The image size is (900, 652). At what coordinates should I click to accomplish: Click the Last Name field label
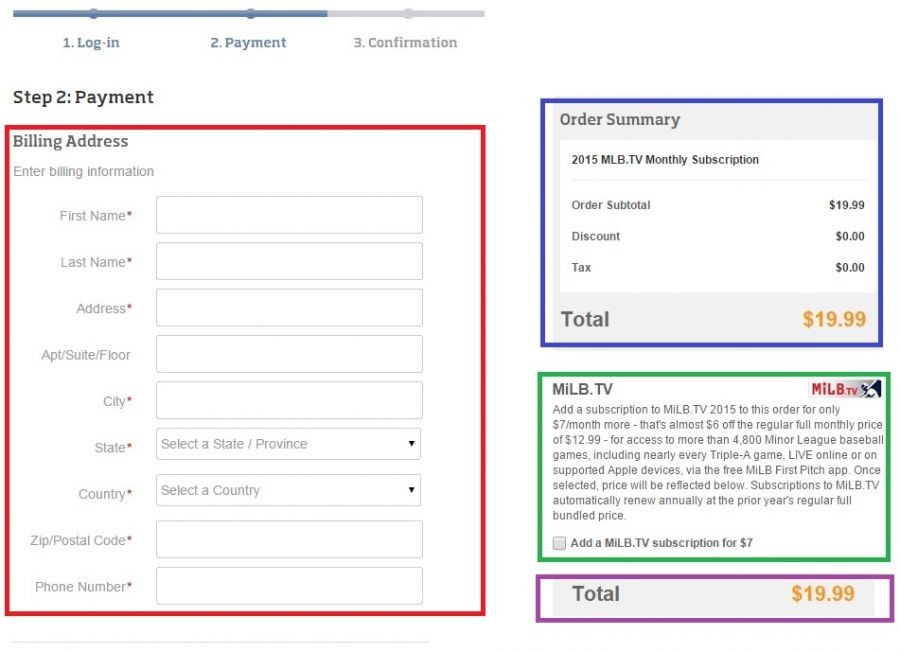[x=96, y=262]
